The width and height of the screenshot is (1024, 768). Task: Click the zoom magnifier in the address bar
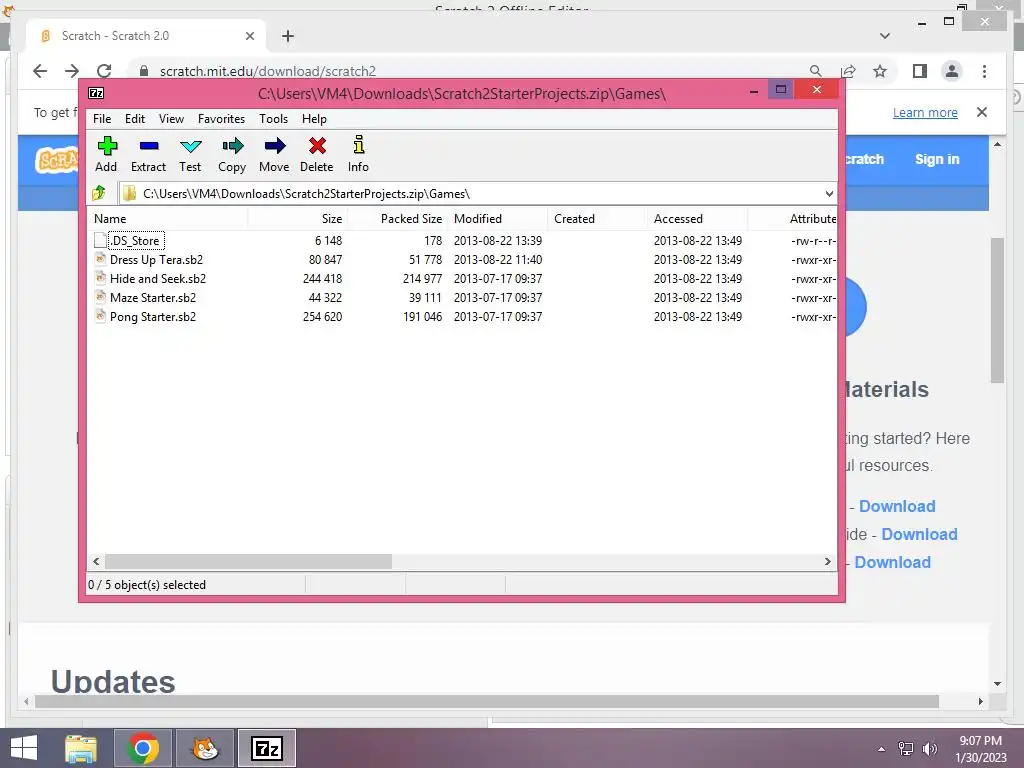click(x=815, y=71)
